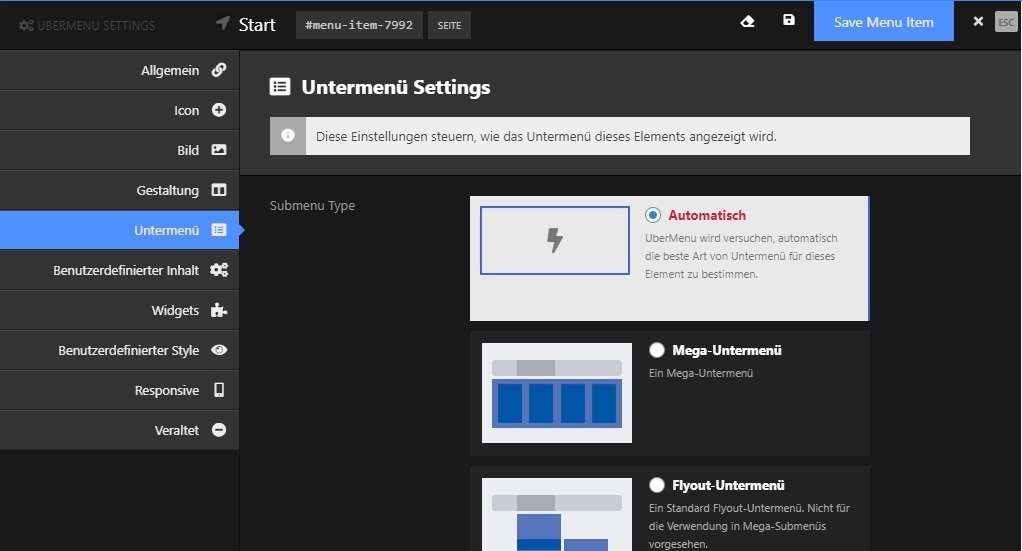Select the Automatisch radio button
The width and height of the screenshot is (1022, 551).
coord(652,215)
